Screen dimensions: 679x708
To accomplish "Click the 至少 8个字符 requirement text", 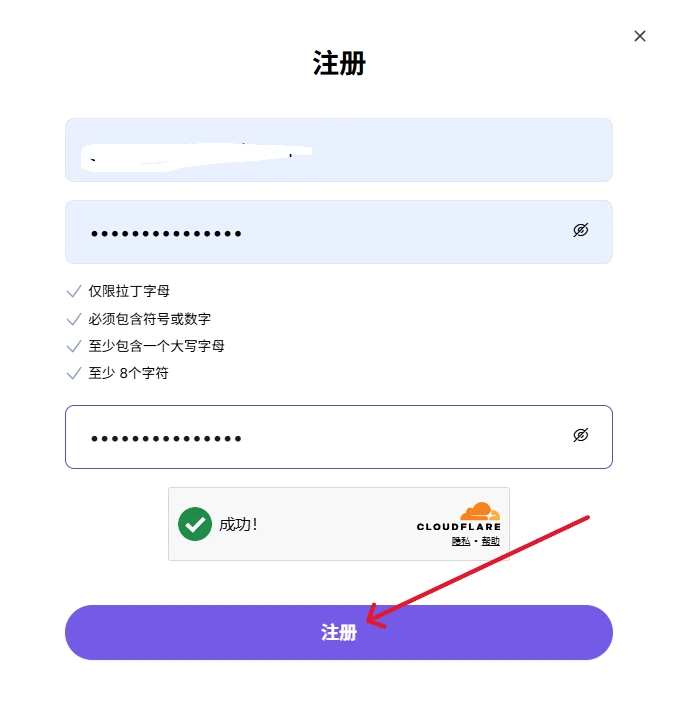I will (x=129, y=373).
